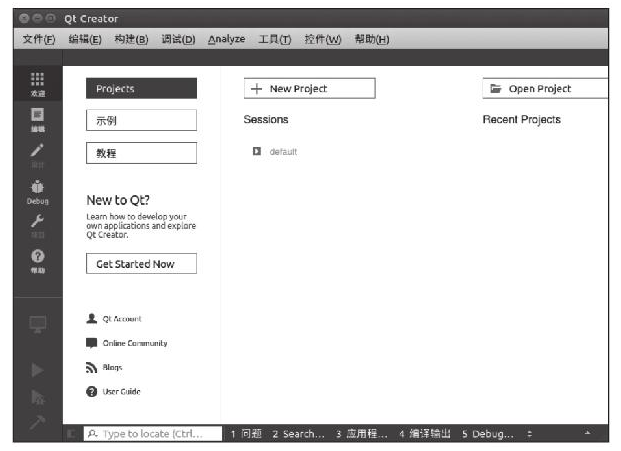Click the Qt Account person icon
621x451 pixels.
[x=91, y=319]
